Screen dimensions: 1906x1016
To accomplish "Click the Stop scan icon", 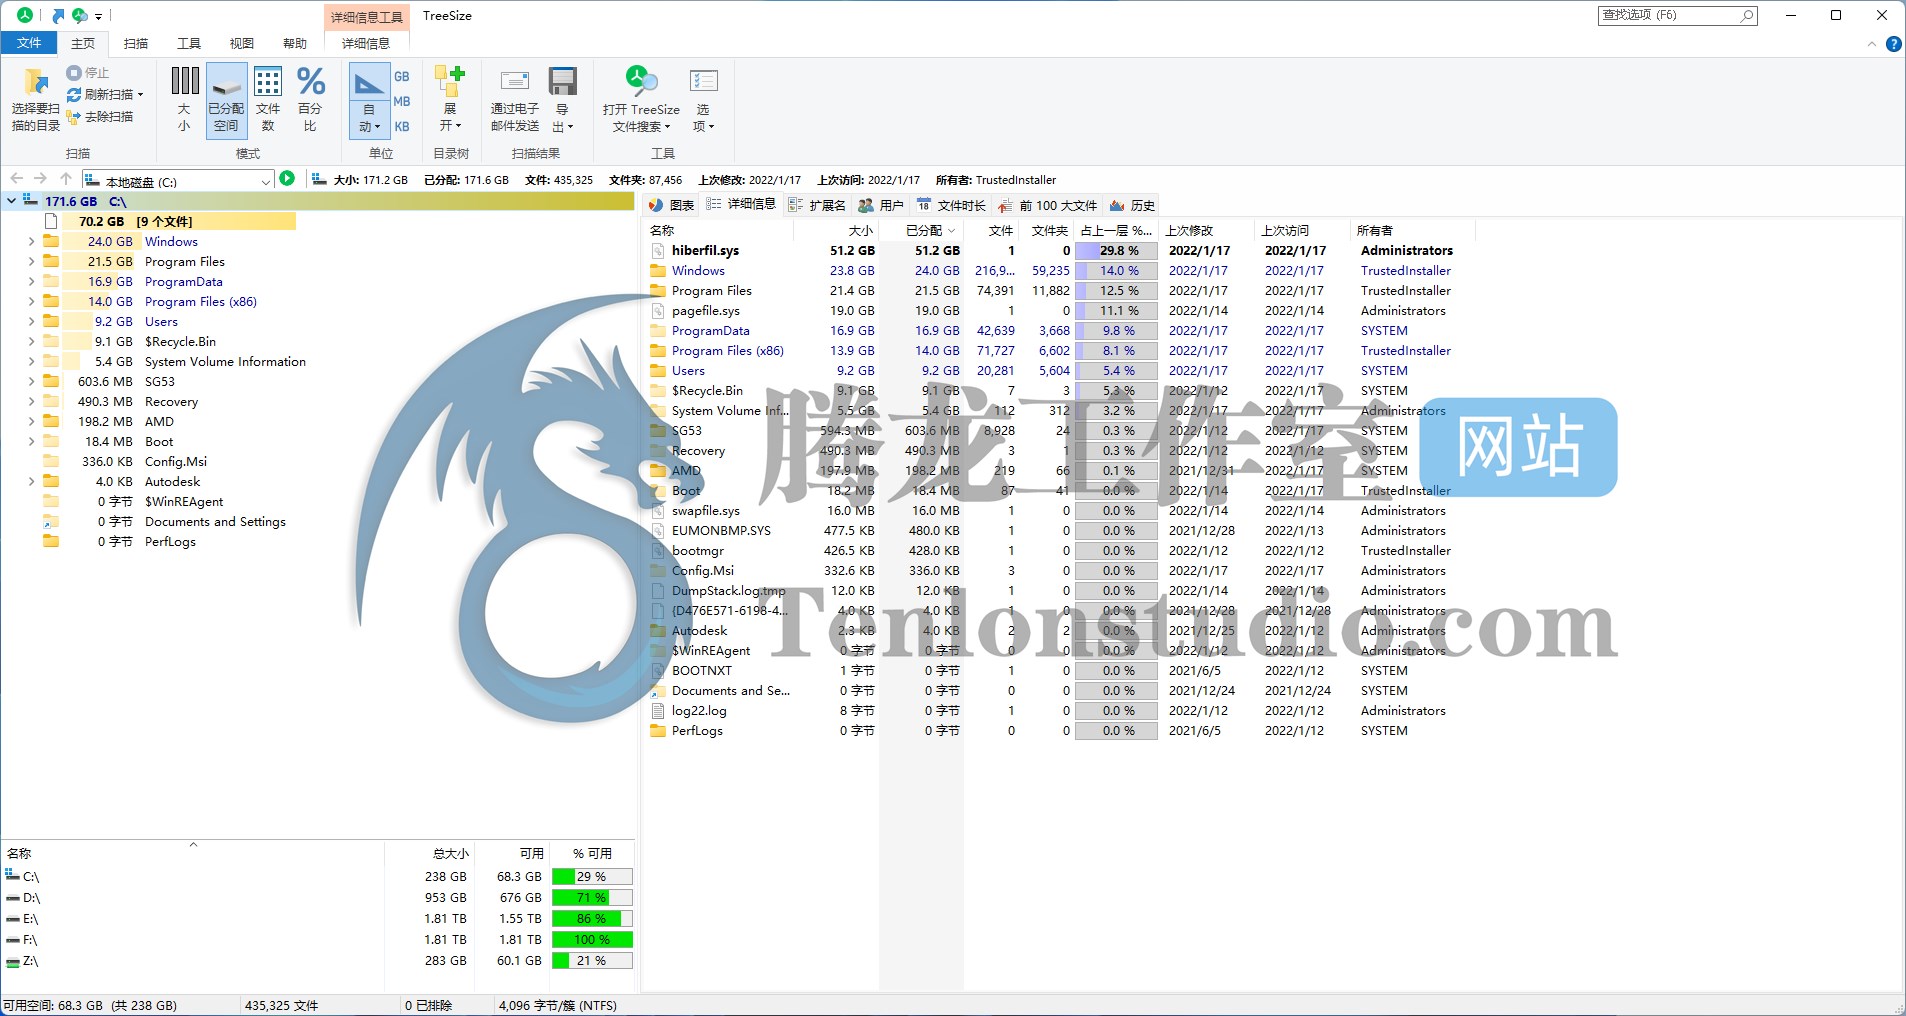I will [x=74, y=73].
